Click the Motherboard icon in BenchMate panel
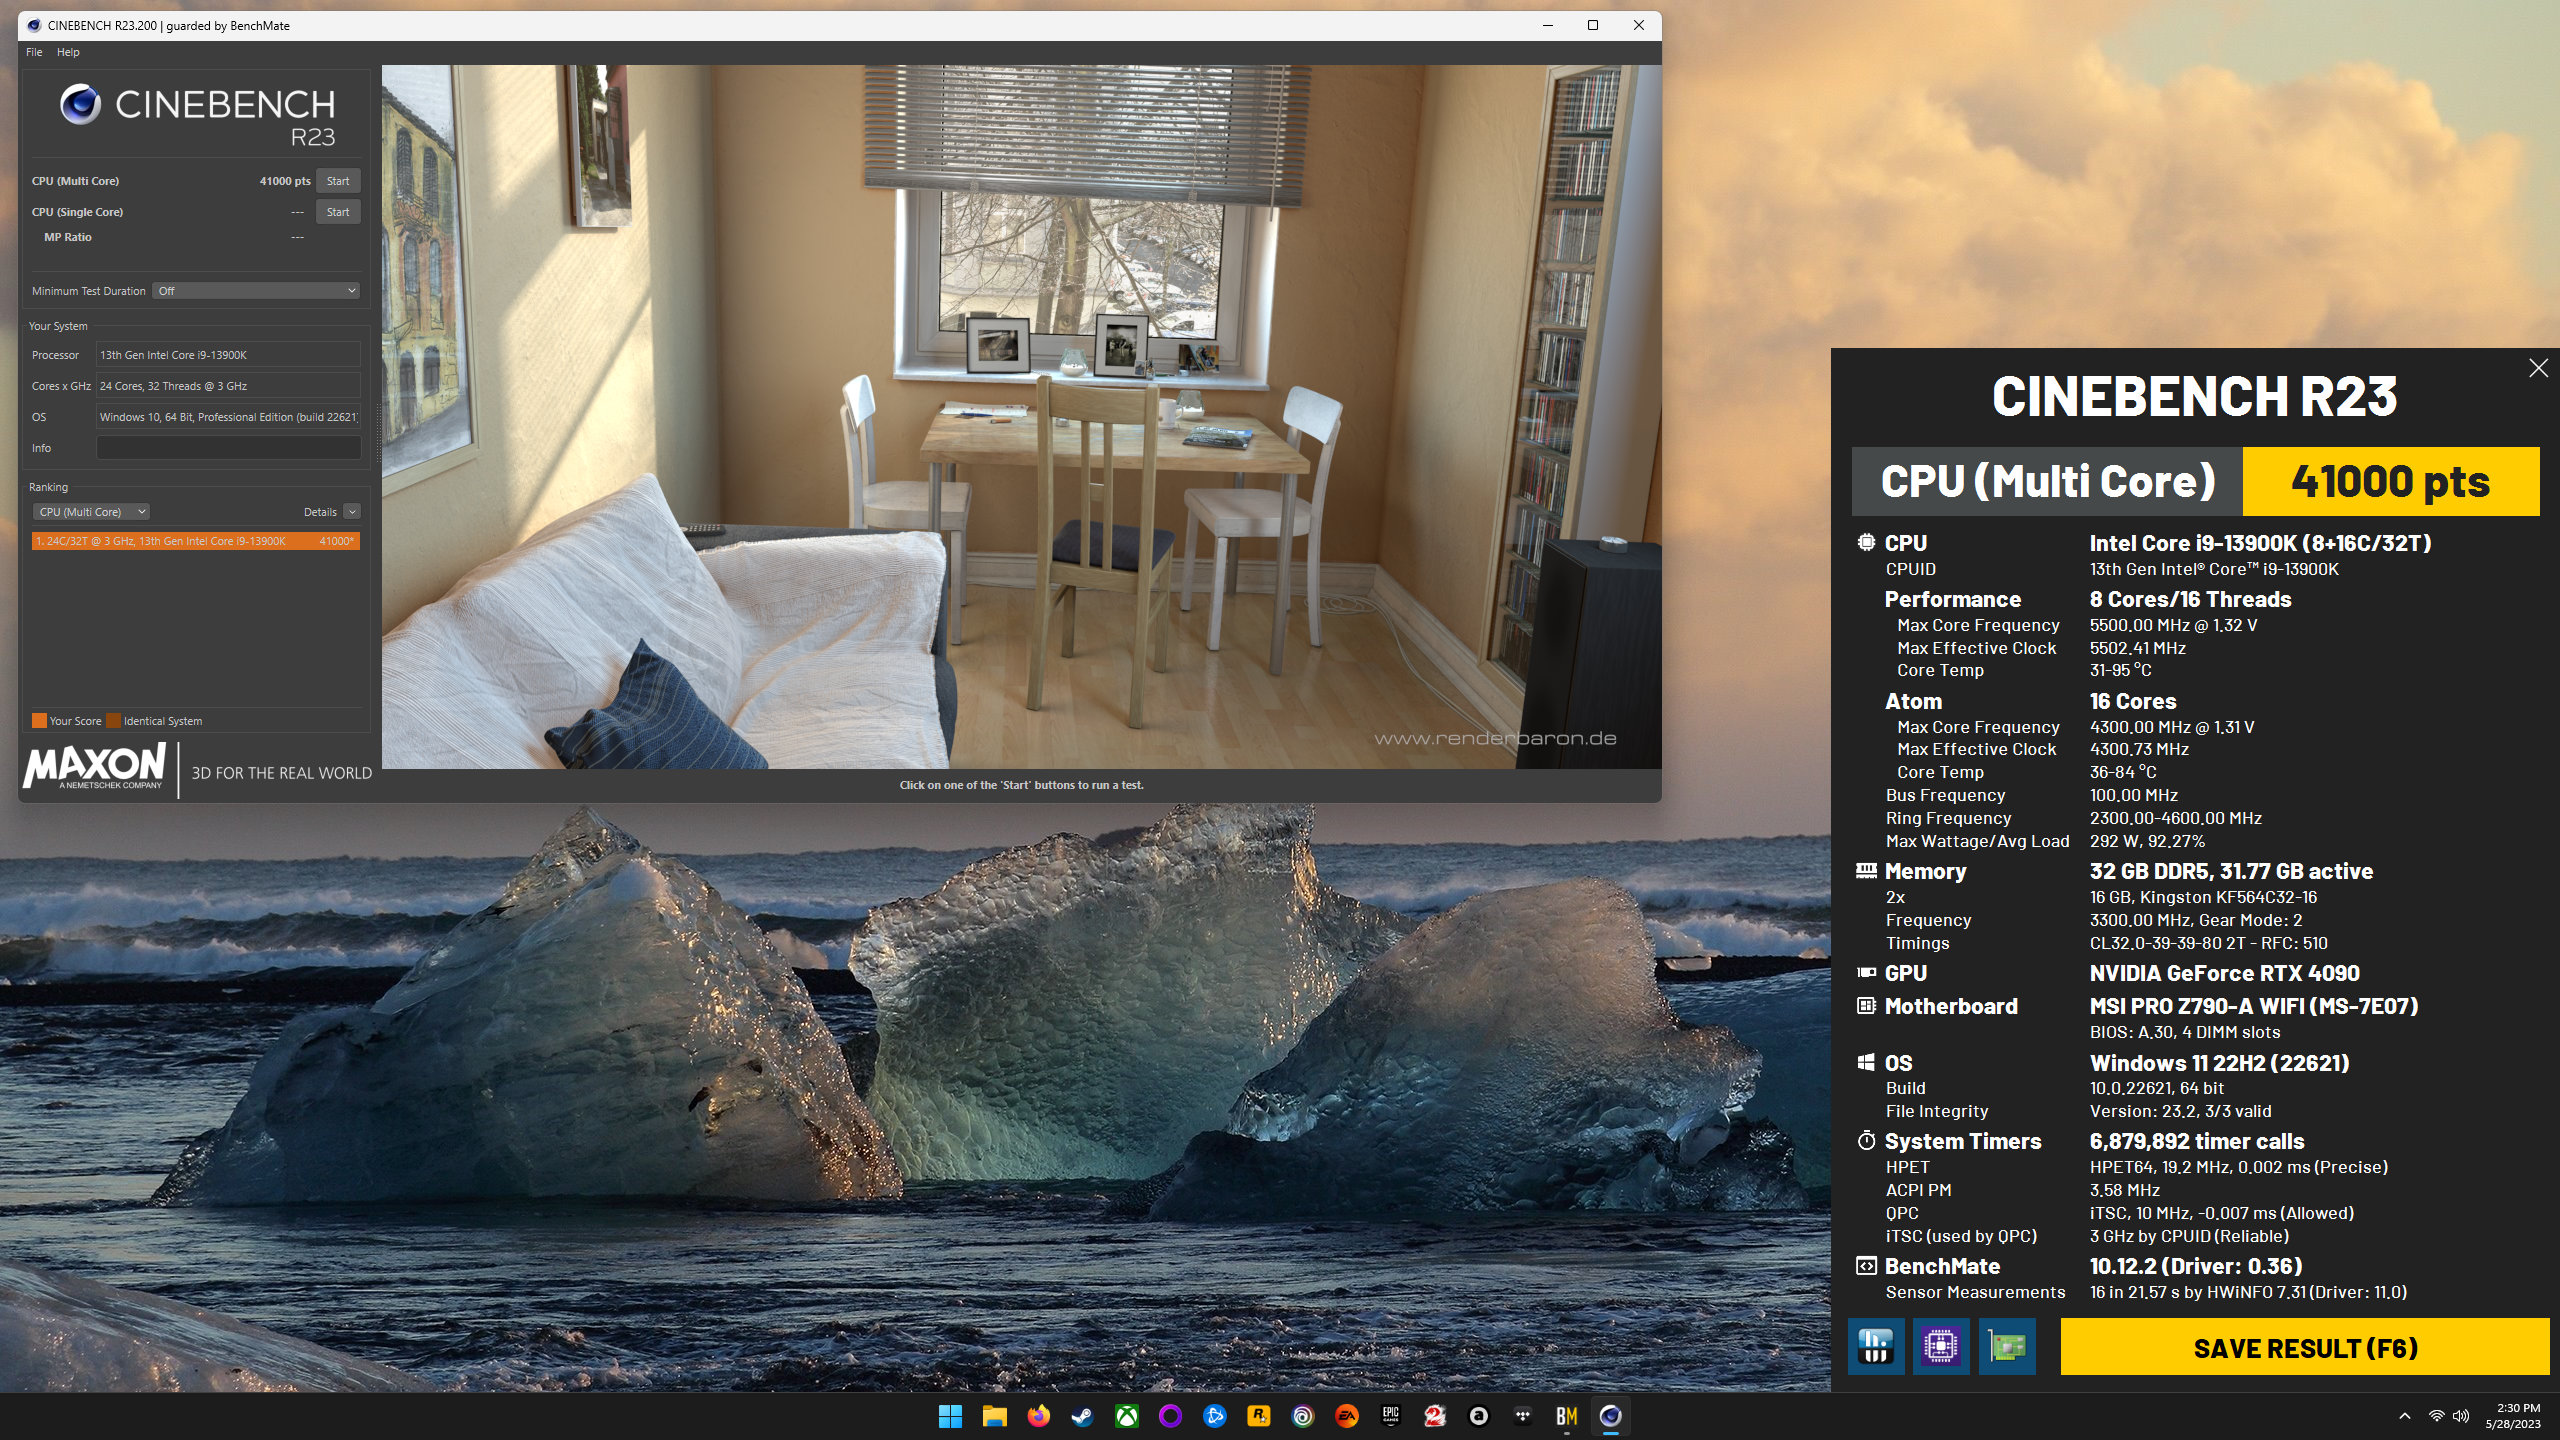The height and width of the screenshot is (1440, 2560). coord(1866,1006)
